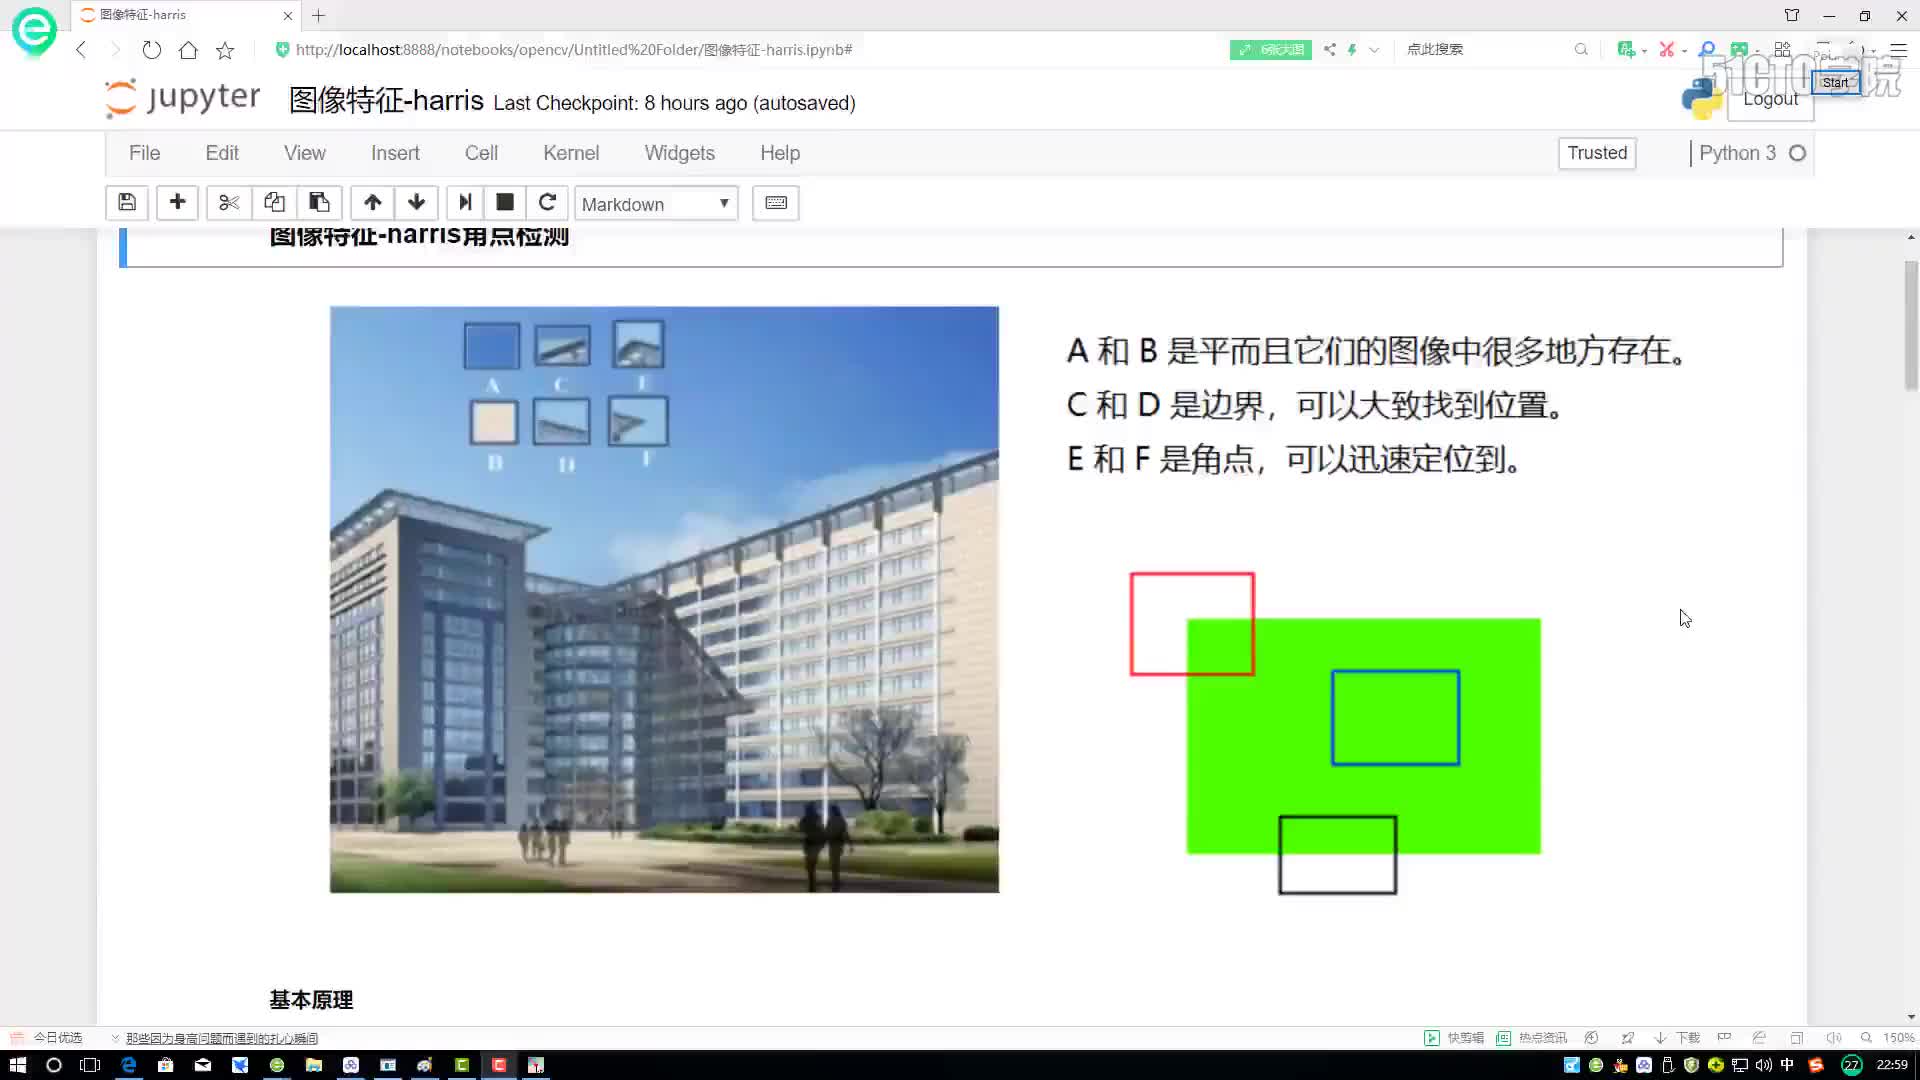Restart the kernel icon

coord(547,203)
